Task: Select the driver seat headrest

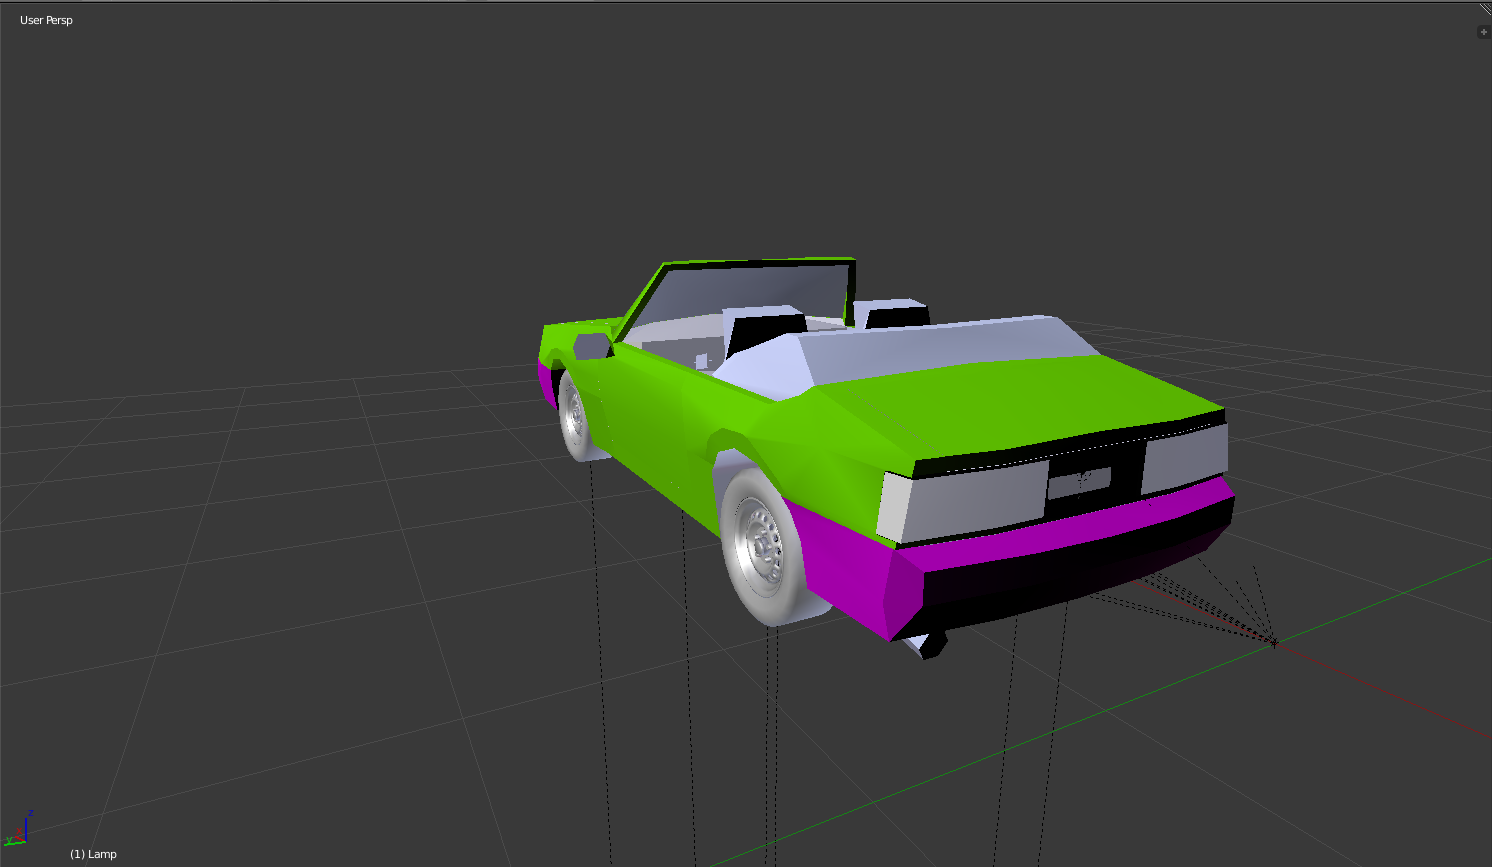Action: click(x=766, y=331)
